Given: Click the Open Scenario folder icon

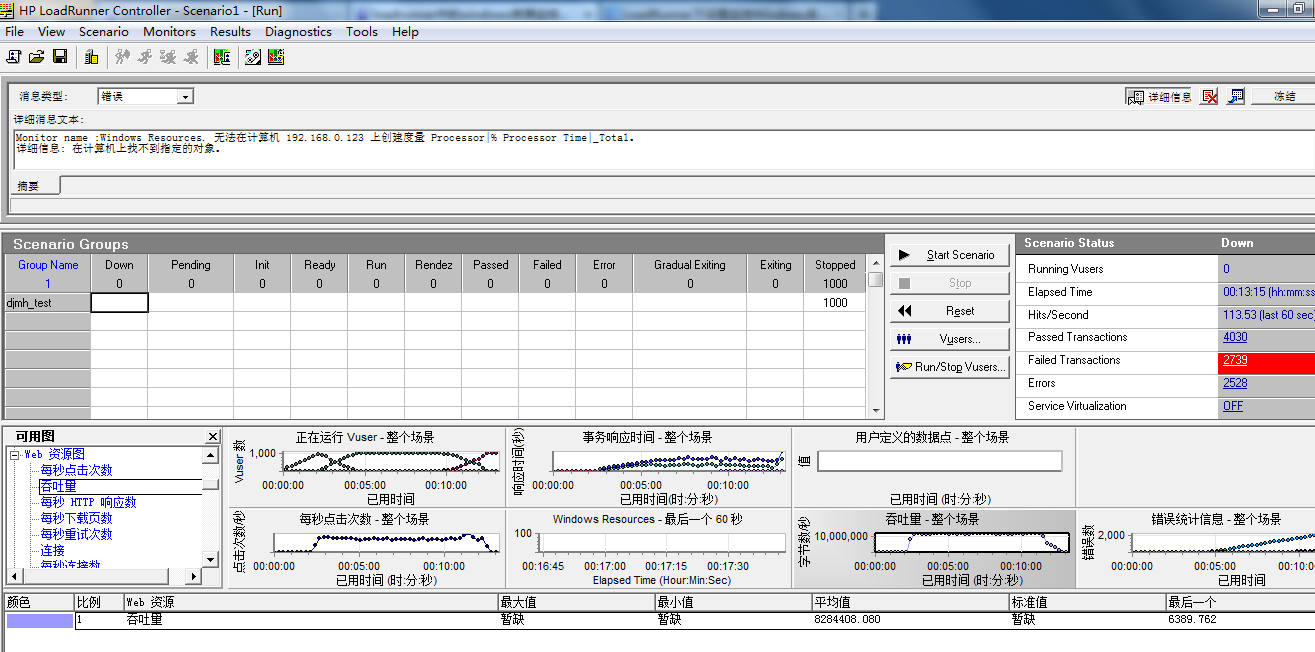Looking at the screenshot, I should coord(37,57).
